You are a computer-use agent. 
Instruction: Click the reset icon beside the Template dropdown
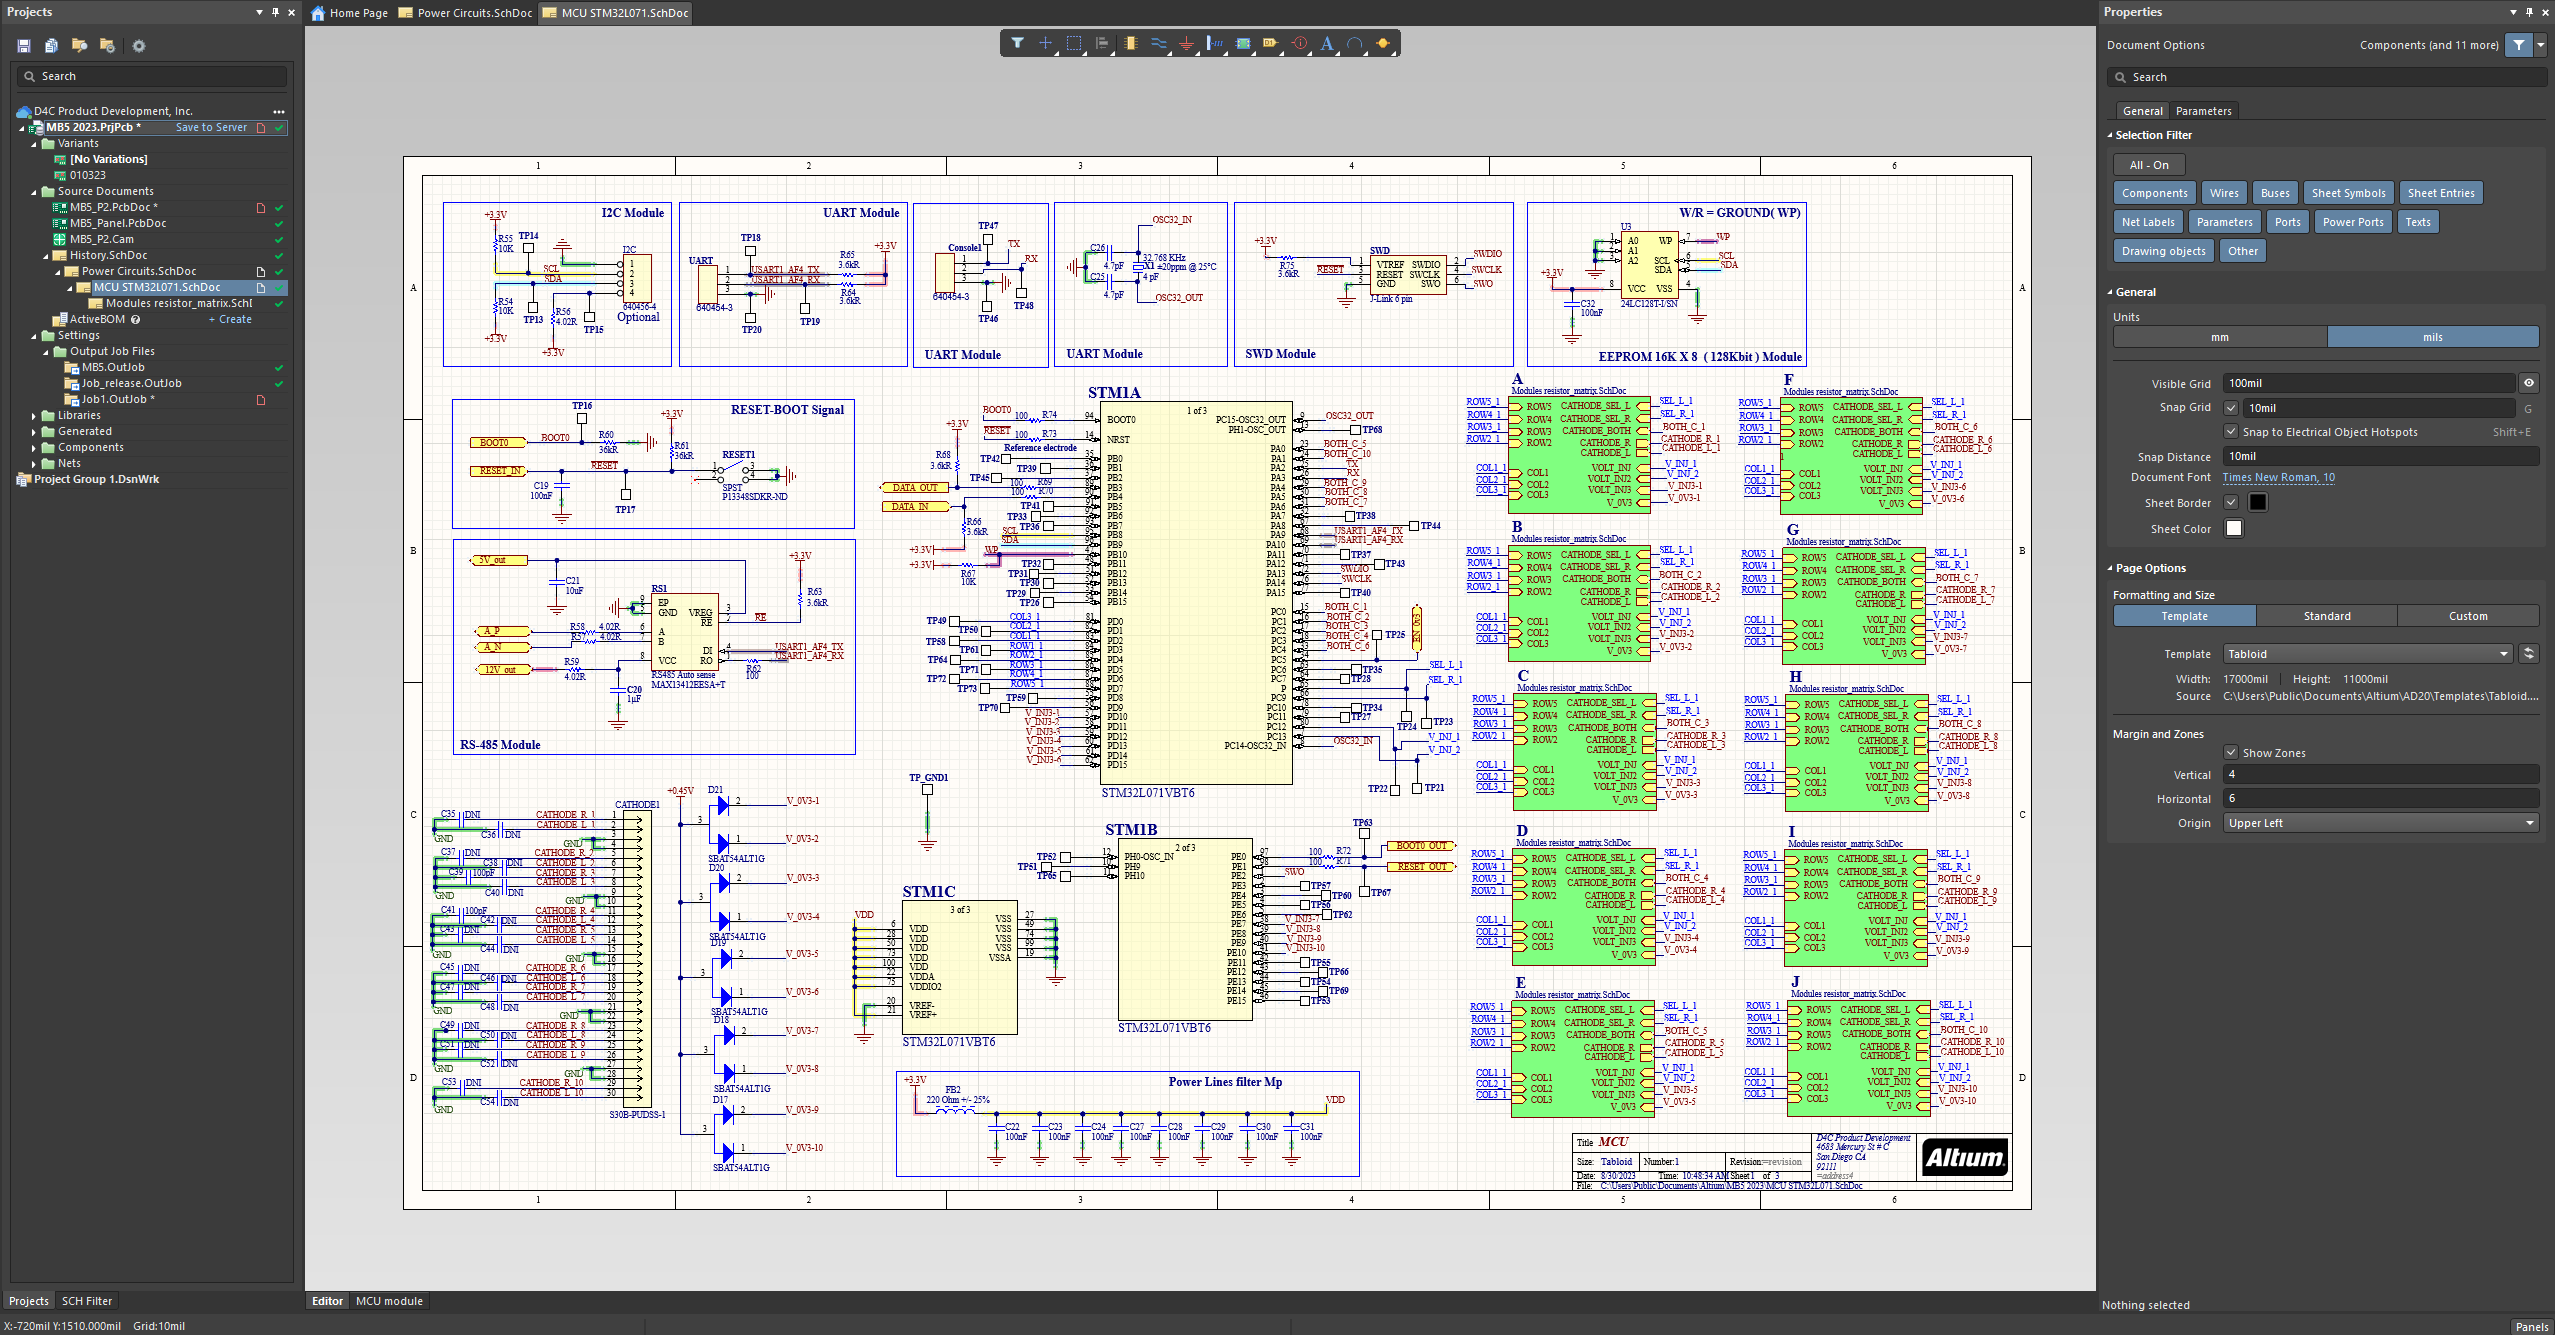(2528, 654)
